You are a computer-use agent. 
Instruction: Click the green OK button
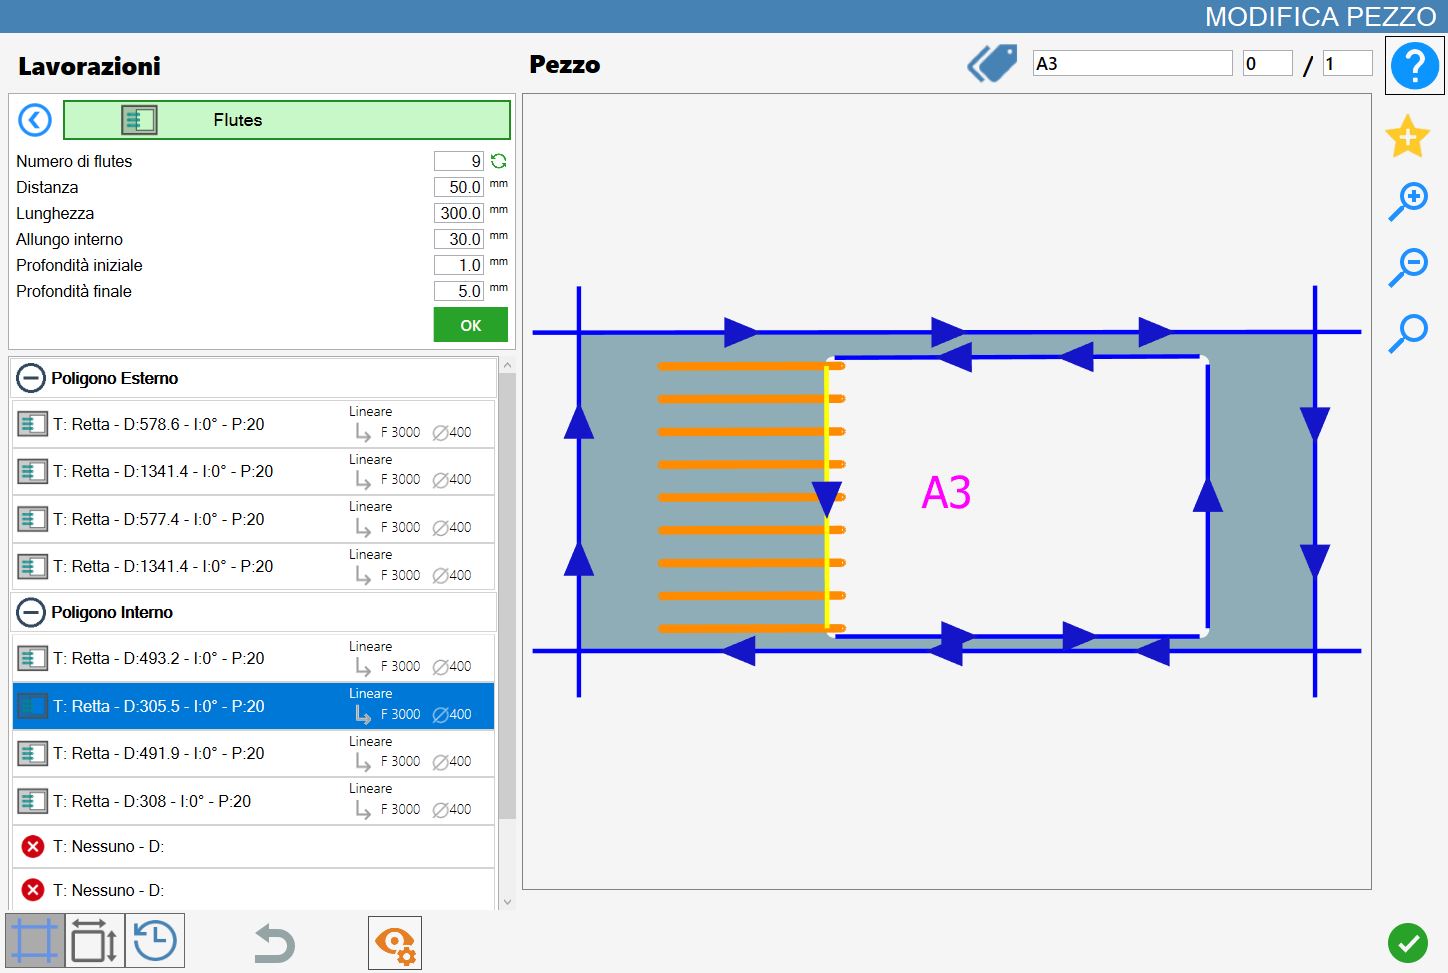(x=470, y=325)
